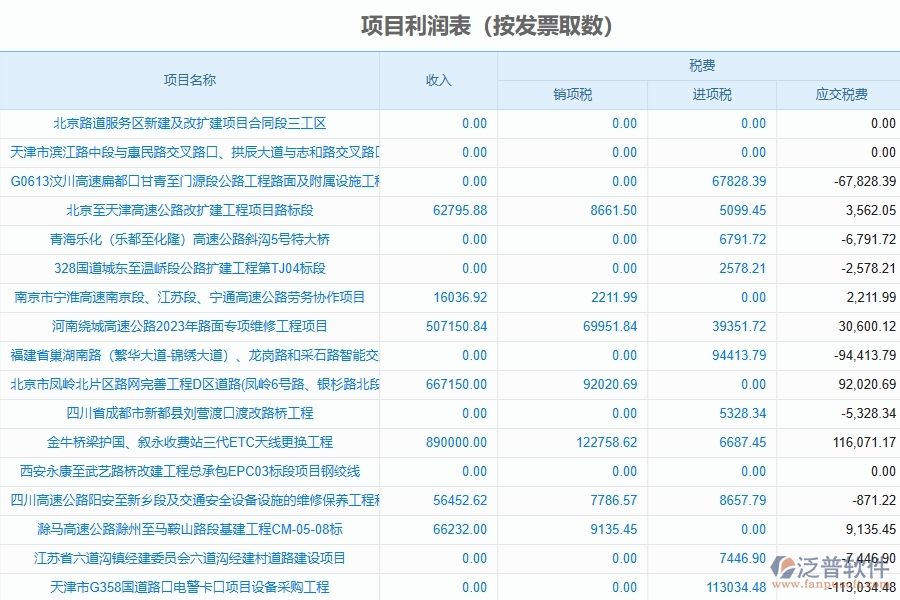Select 滁马高速公路滁州至马鞍山路段CM-05-08标
The height and width of the screenshot is (600, 900).
(x=192, y=529)
